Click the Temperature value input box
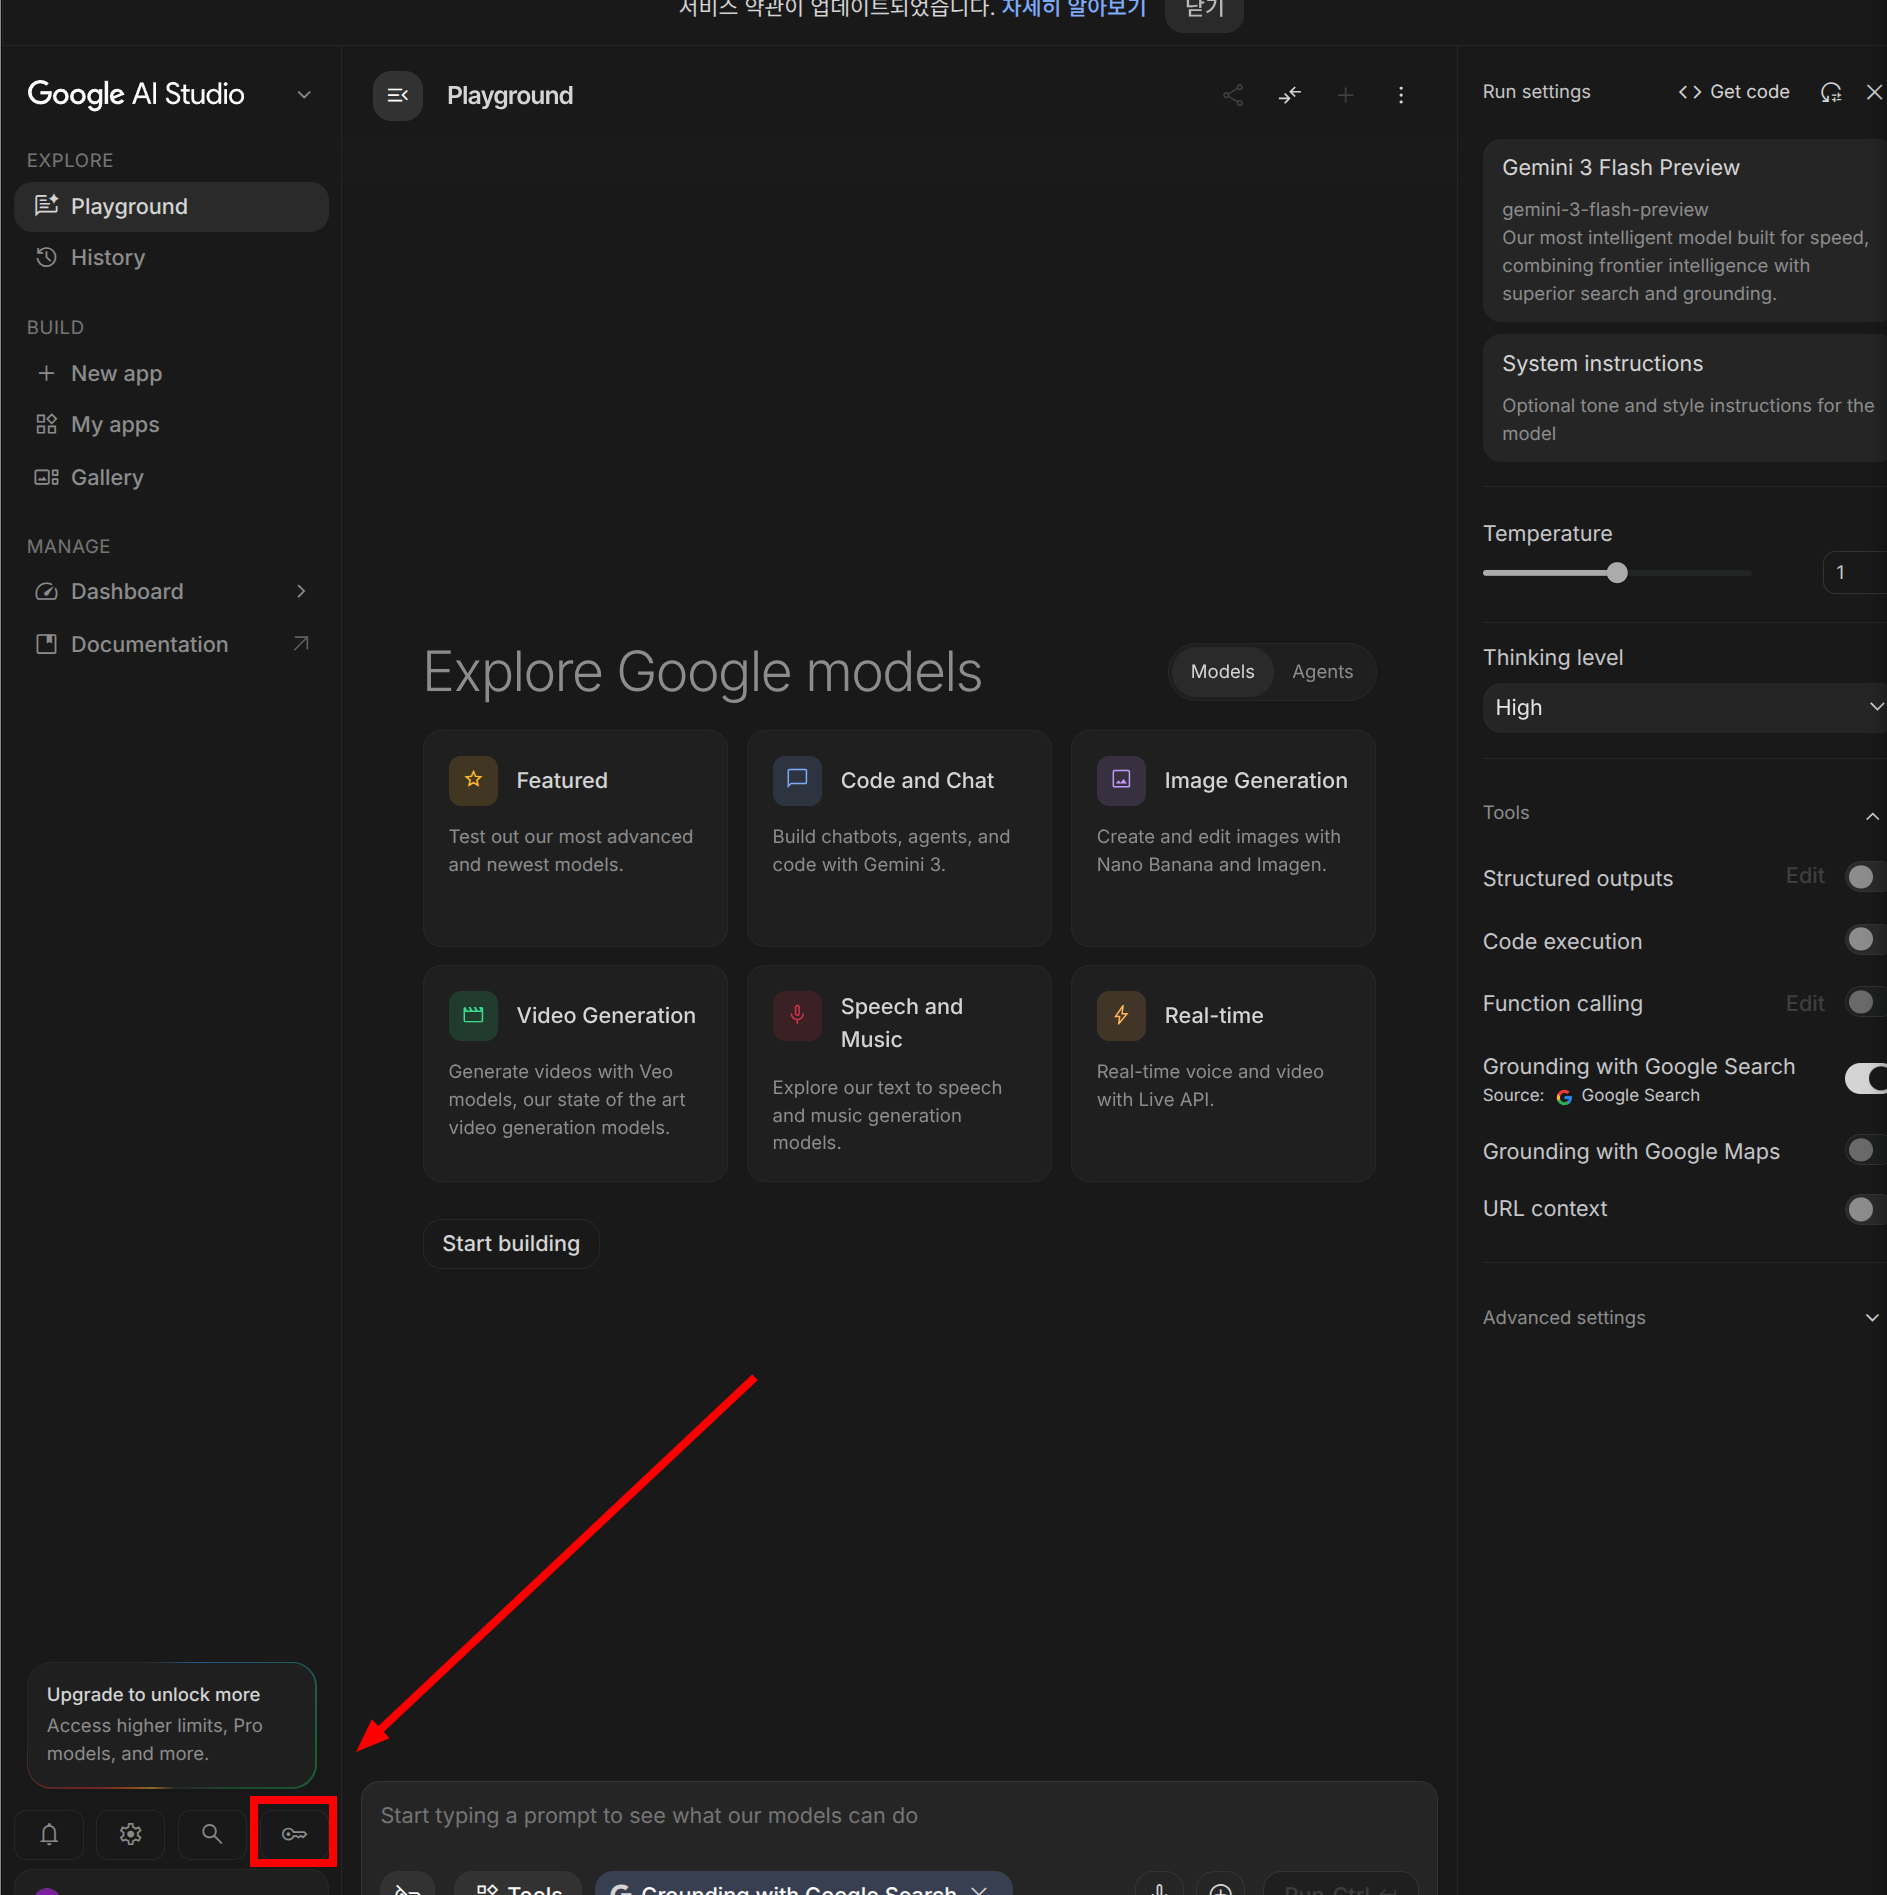1887x1895 pixels. coord(1855,573)
